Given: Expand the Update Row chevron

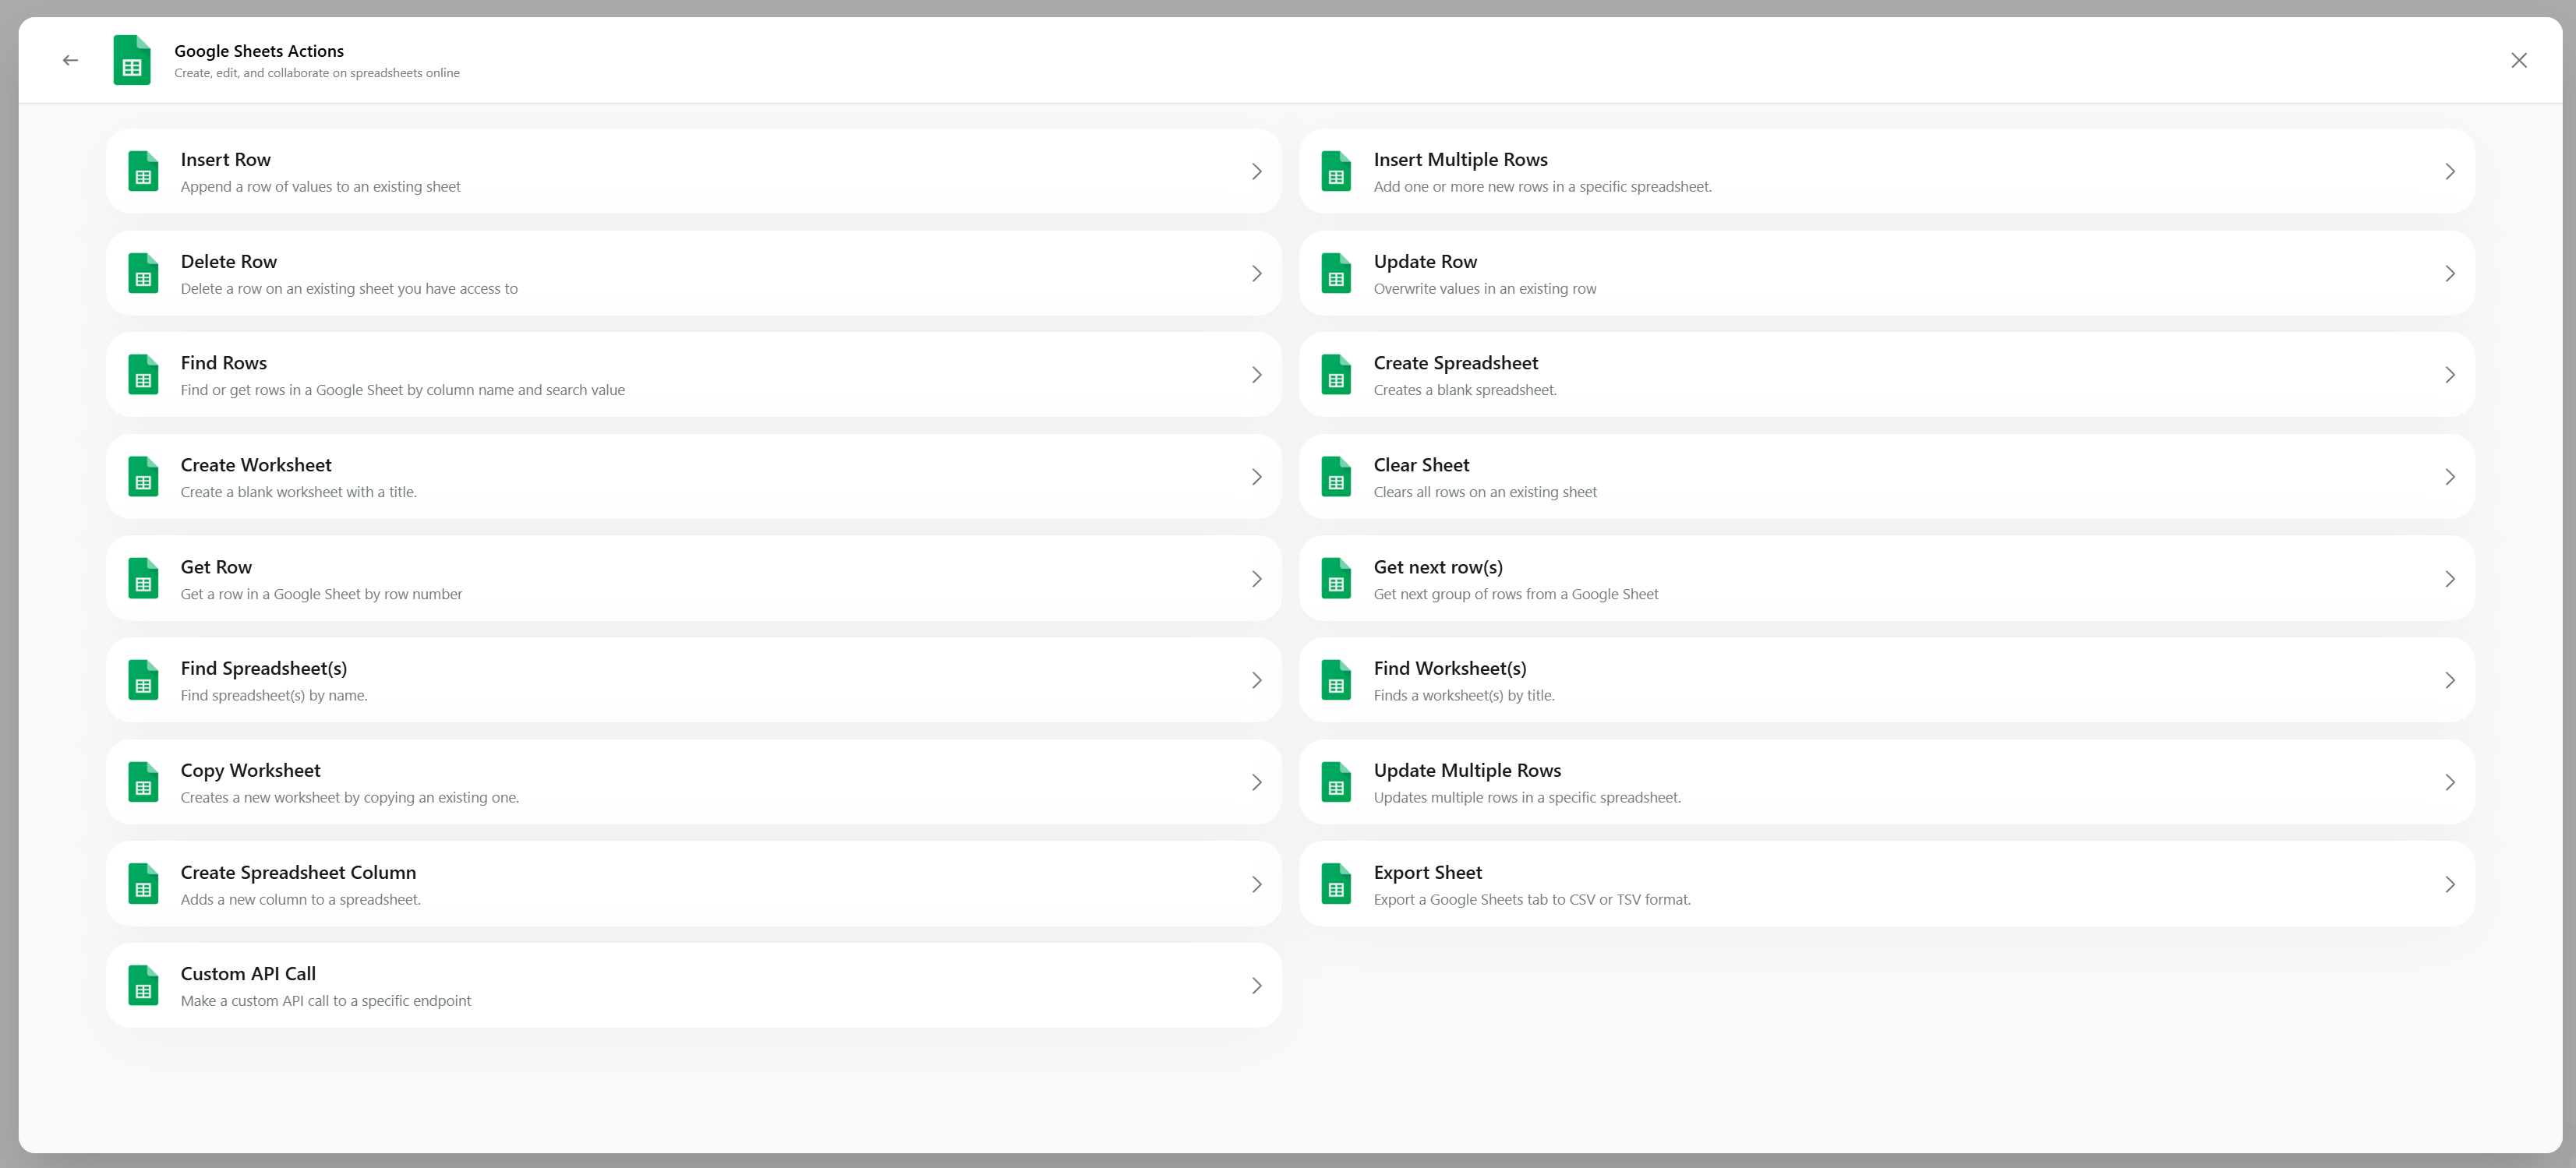Looking at the screenshot, I should [x=2450, y=274].
